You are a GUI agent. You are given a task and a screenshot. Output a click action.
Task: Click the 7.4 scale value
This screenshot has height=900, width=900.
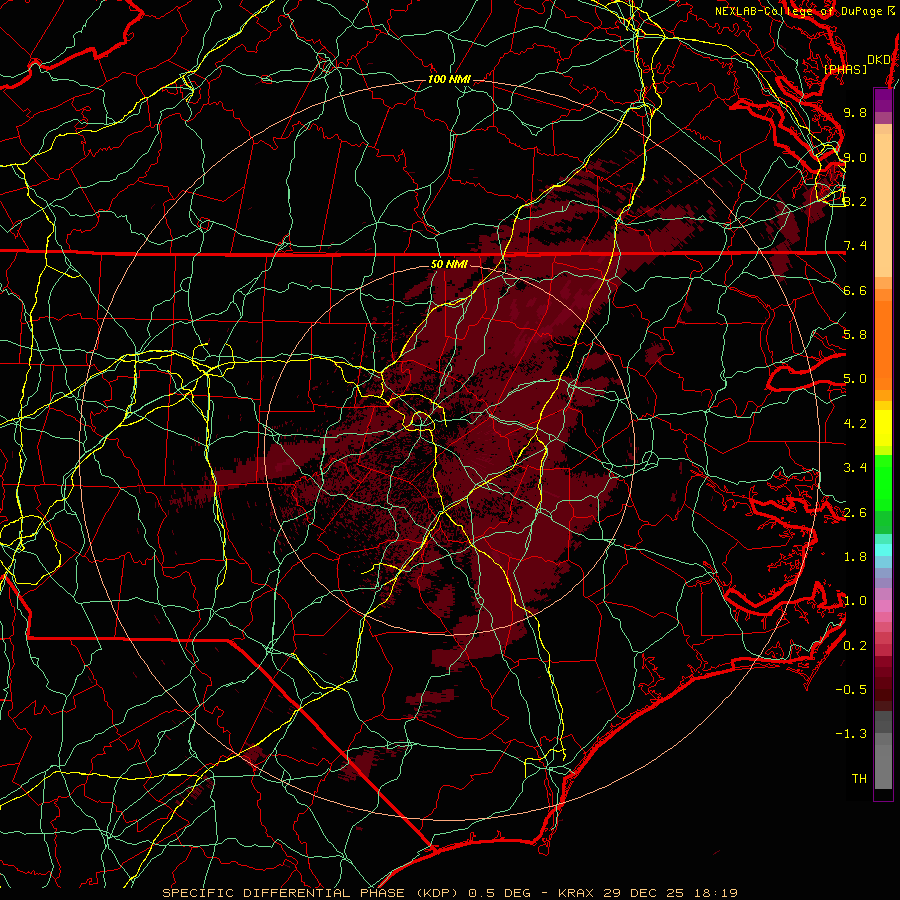[855, 246]
